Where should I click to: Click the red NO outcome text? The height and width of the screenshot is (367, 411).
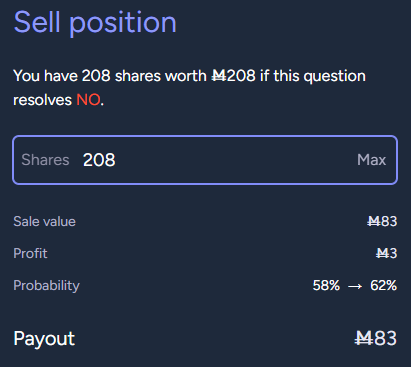(x=88, y=100)
